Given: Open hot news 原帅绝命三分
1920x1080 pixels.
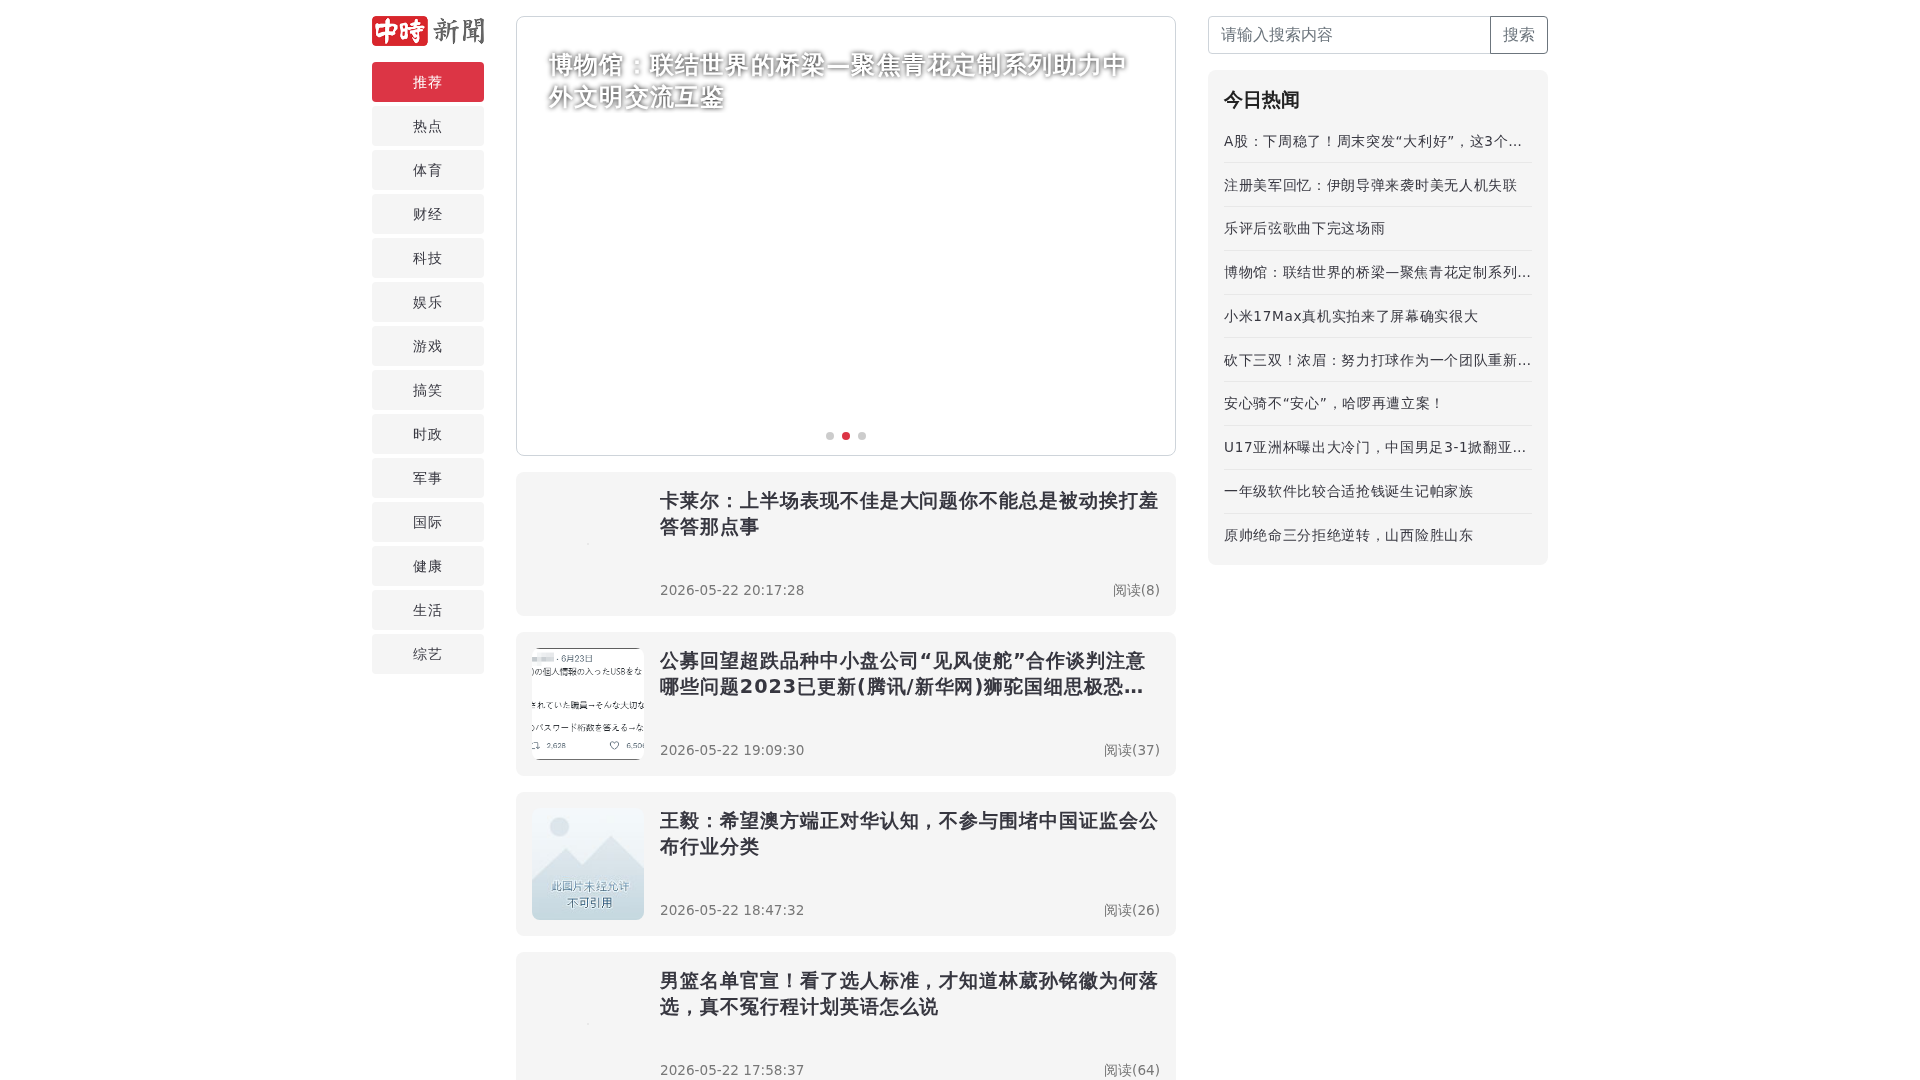Looking at the screenshot, I should coord(1348,535).
